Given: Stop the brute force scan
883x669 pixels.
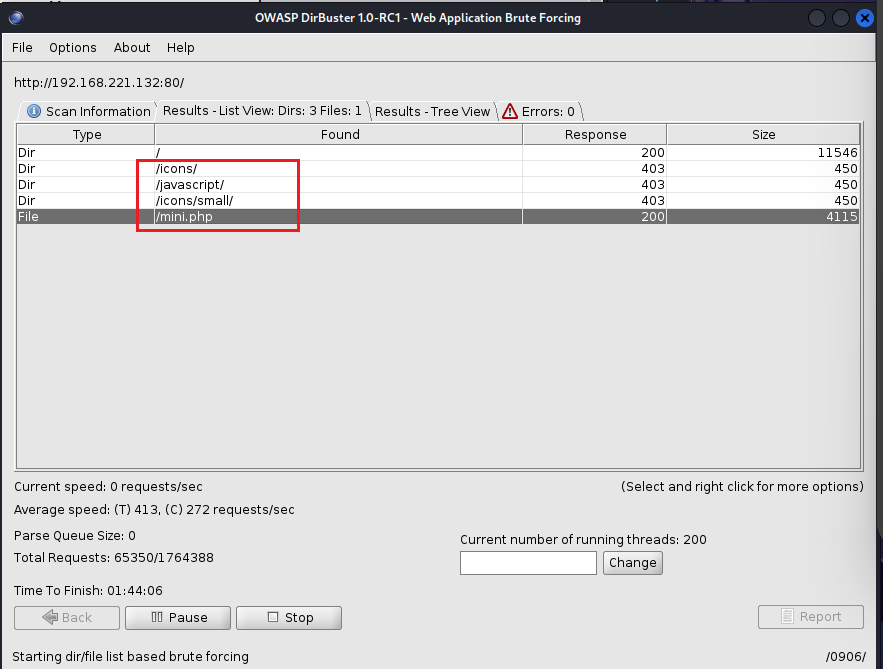Looking at the screenshot, I should [x=289, y=618].
